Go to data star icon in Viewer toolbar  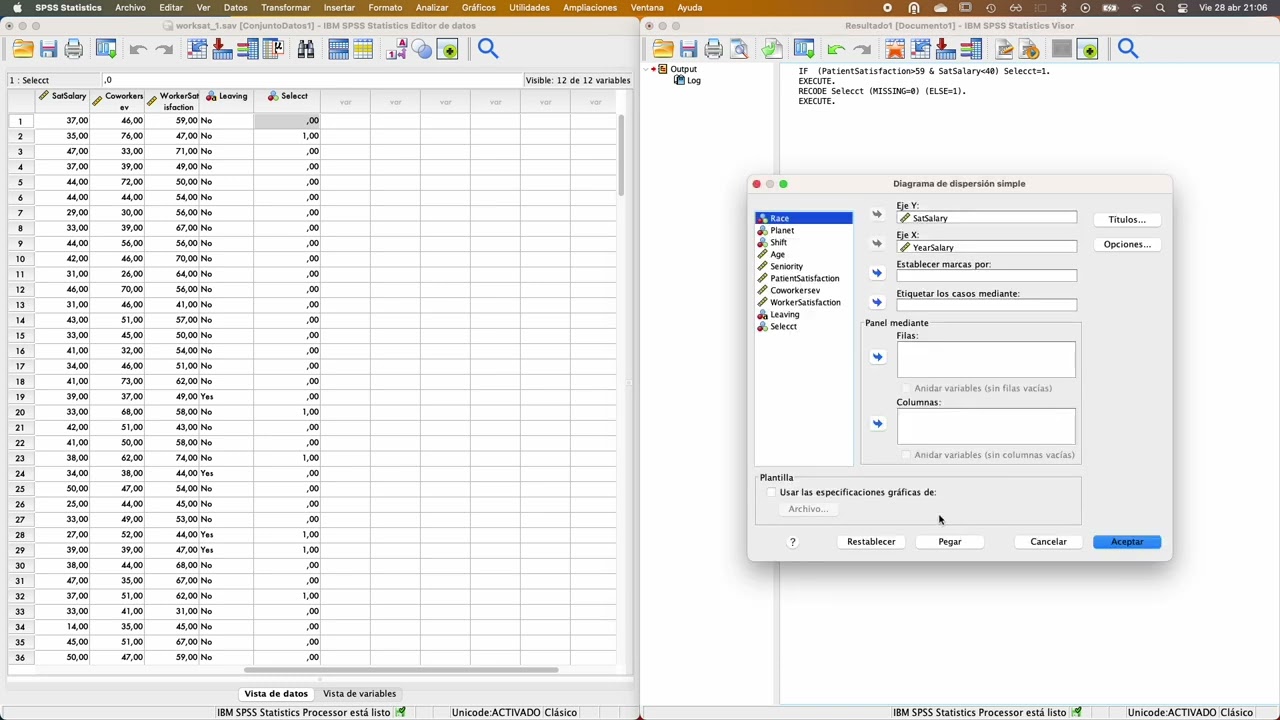pyautogui.click(x=895, y=49)
